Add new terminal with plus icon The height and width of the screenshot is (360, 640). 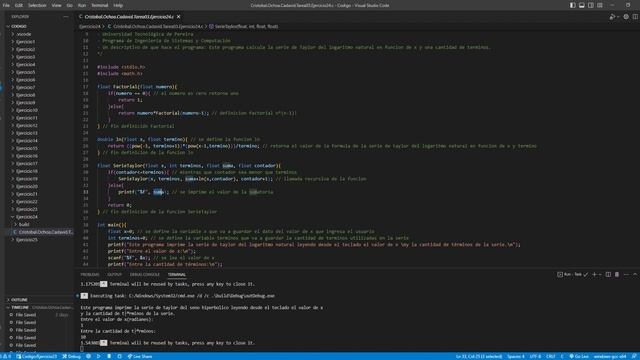pyautogui.click(x=594, y=274)
